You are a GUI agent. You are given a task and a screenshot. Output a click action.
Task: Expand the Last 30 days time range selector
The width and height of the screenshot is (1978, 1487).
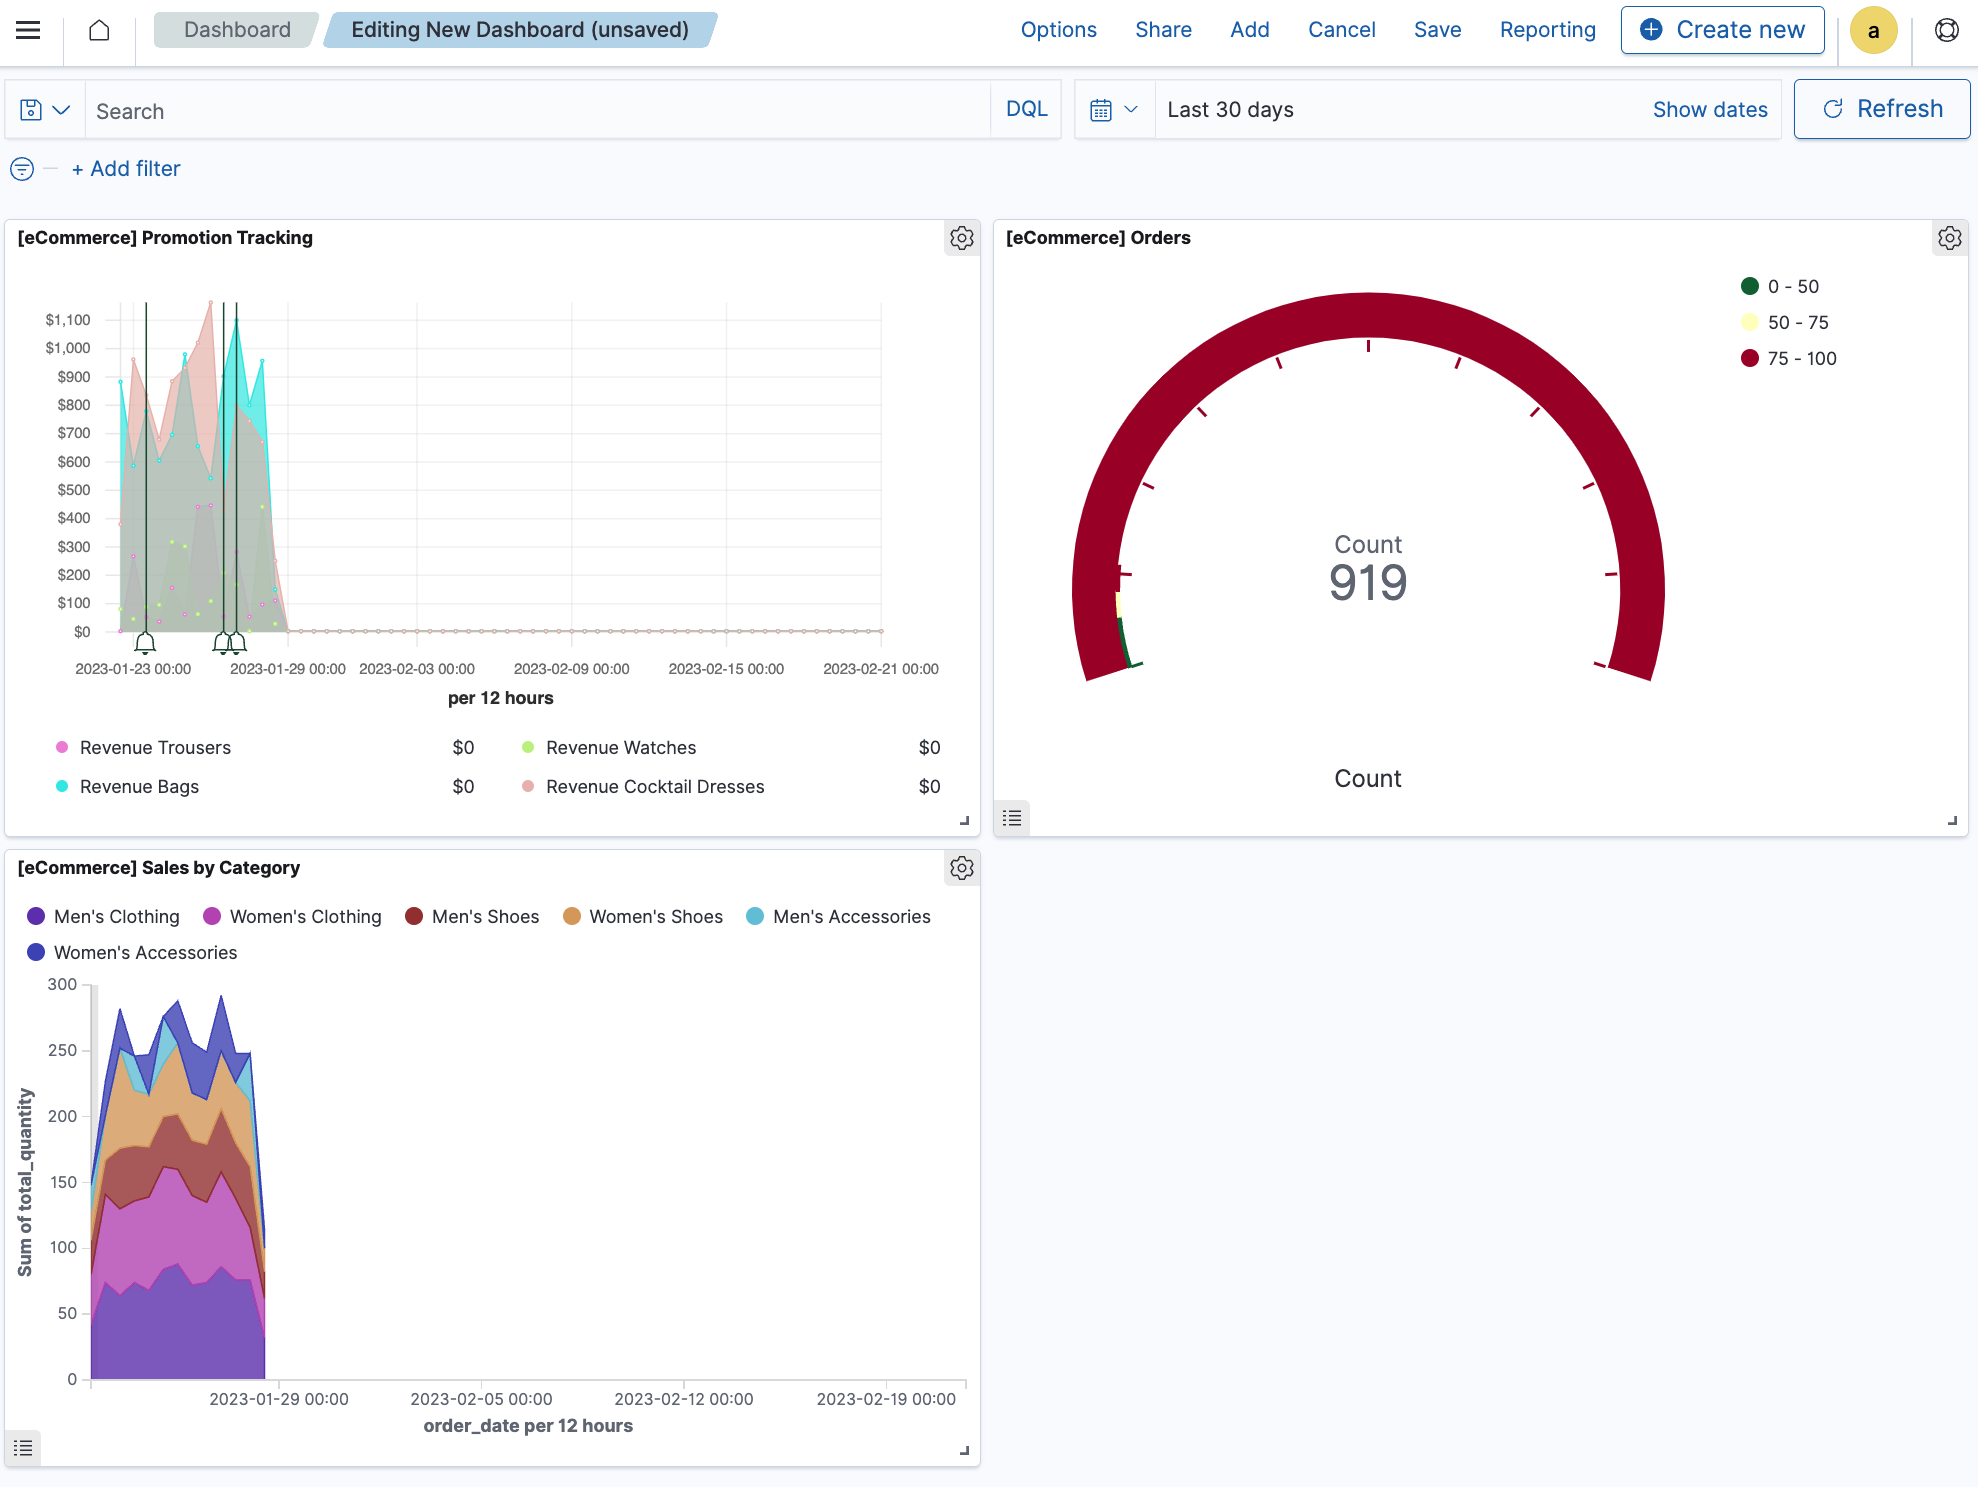tap(1231, 109)
